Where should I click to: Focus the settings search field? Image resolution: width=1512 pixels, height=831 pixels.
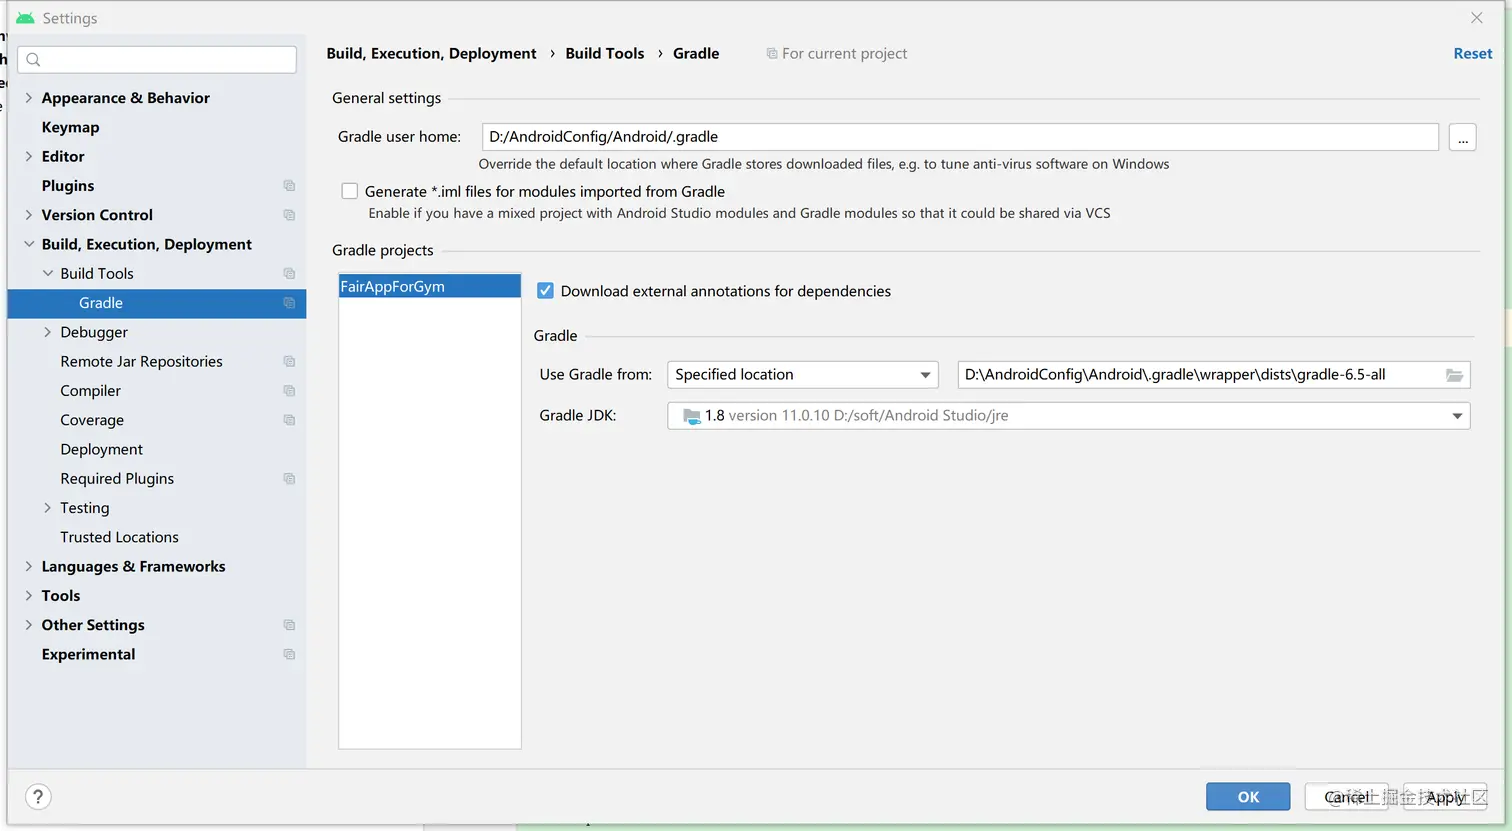pyautogui.click(x=157, y=60)
